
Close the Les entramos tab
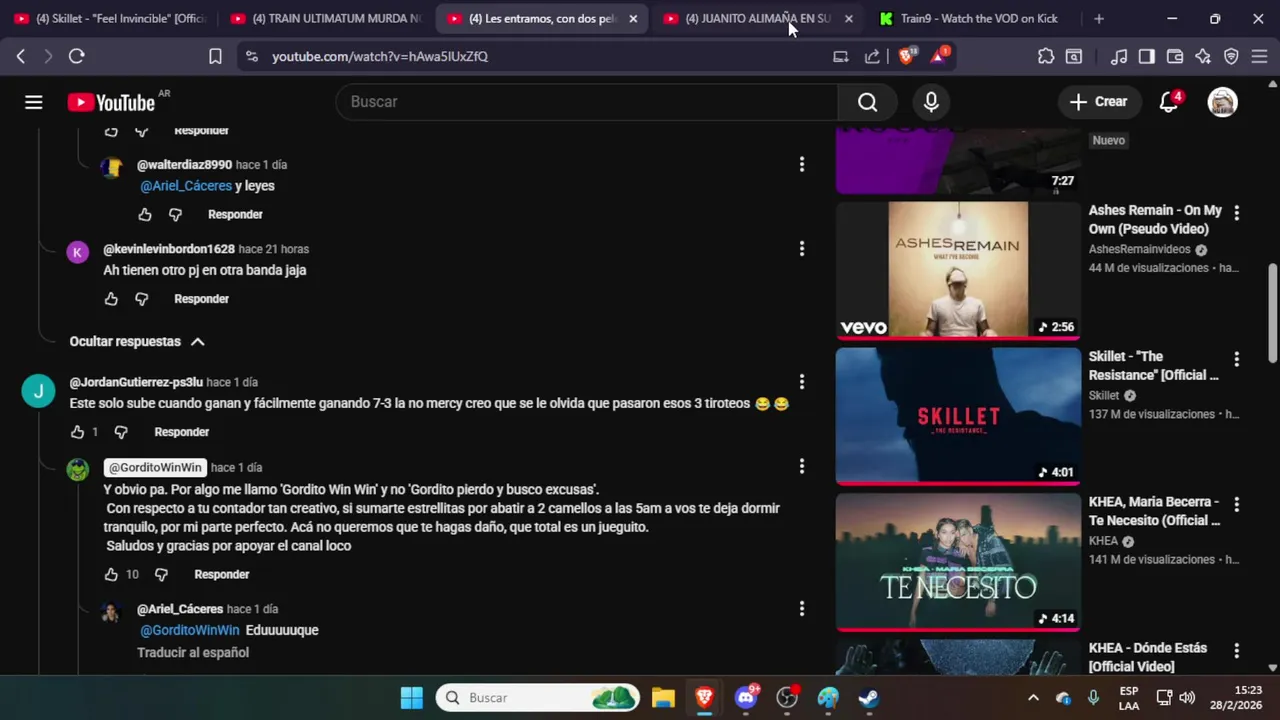[633, 18]
